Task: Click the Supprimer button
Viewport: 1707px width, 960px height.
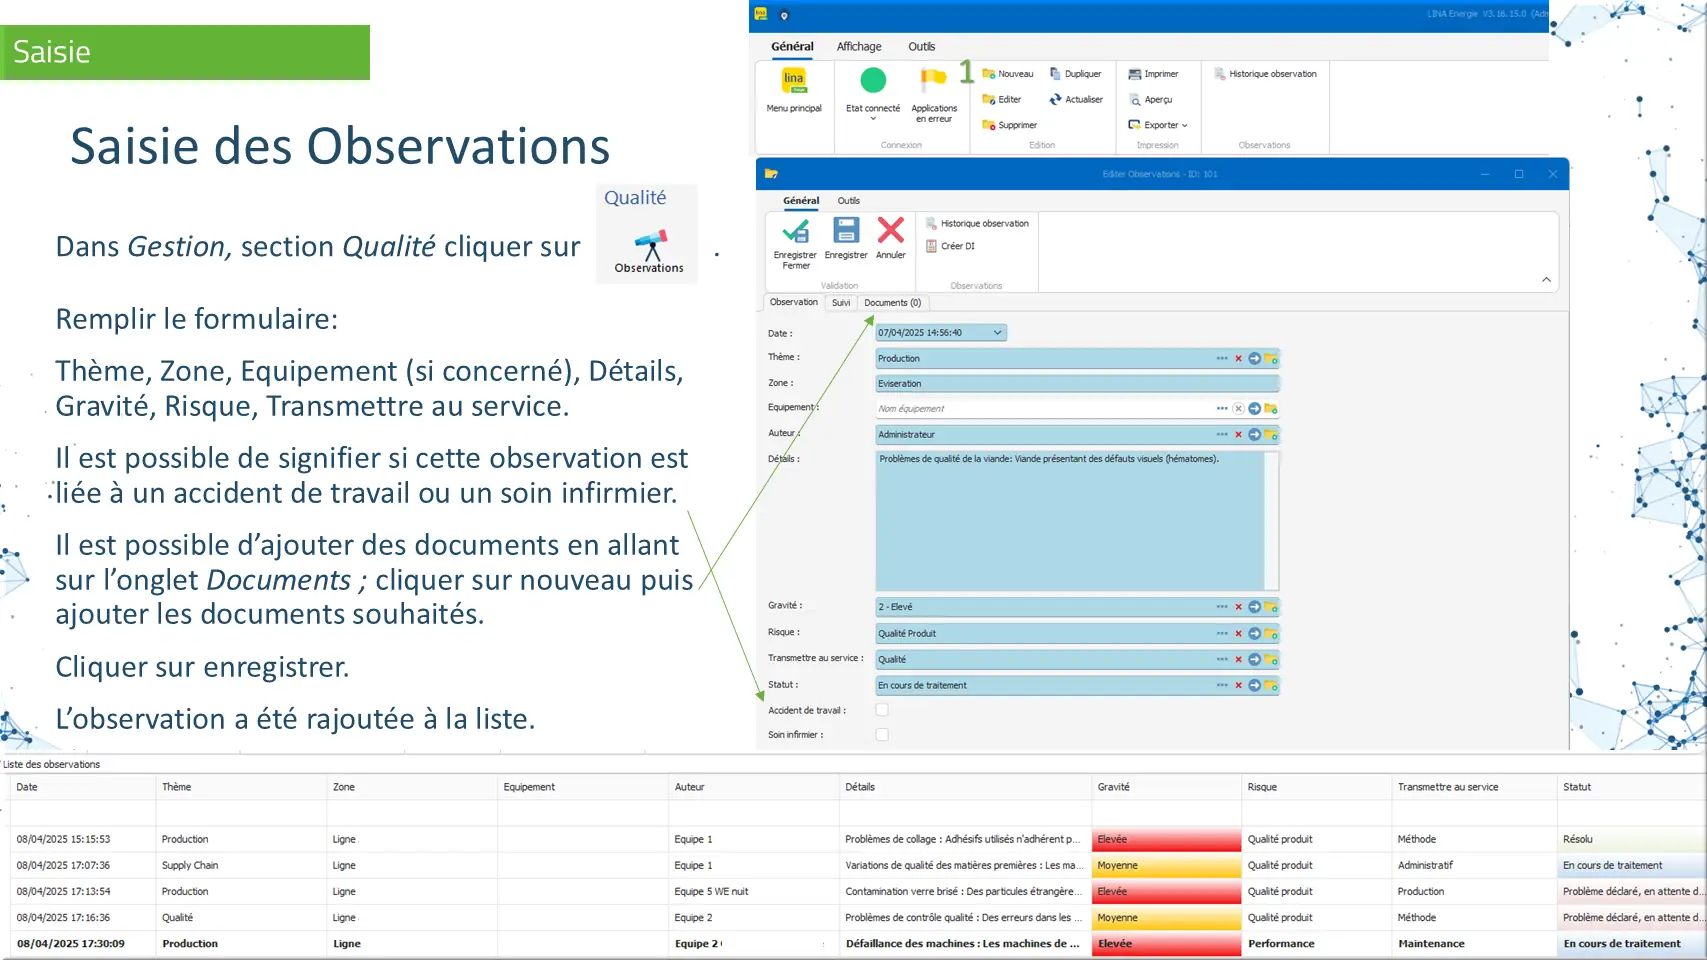Action: (1010, 125)
